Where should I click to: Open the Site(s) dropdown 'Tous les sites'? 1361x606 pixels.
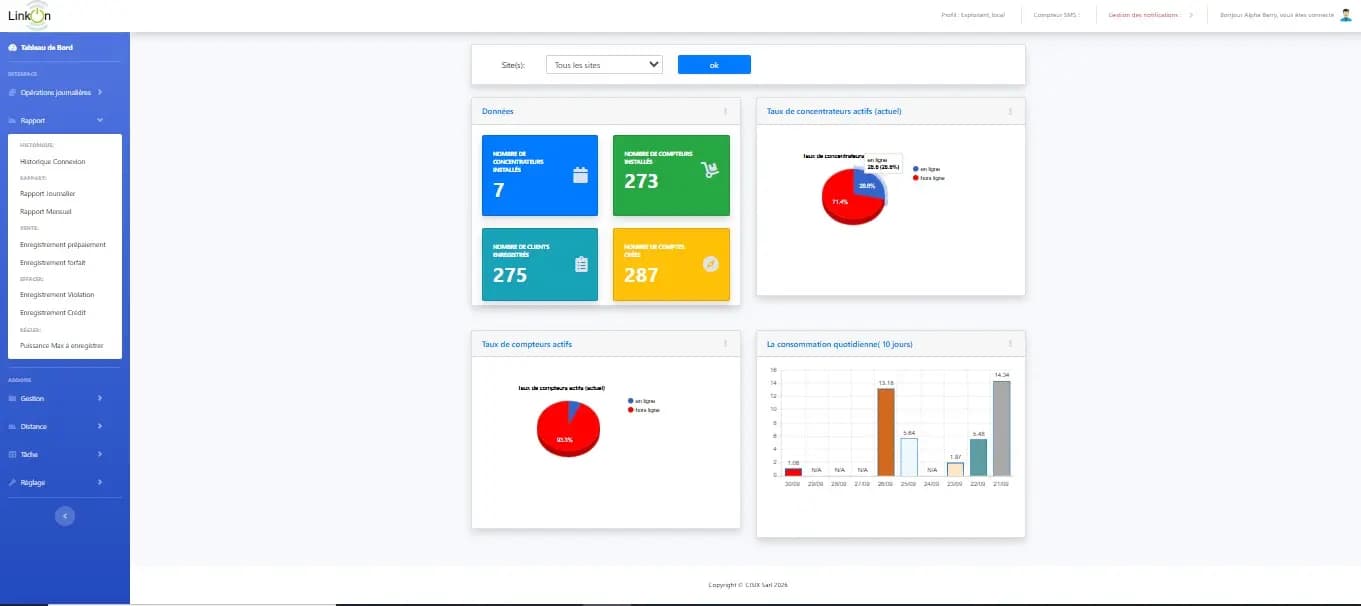click(604, 64)
